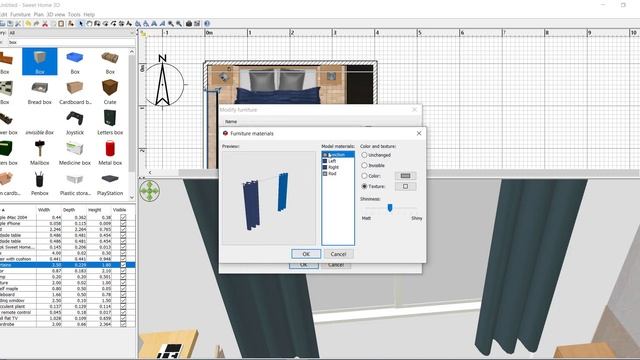
Task: Click the Paste toolbar icon
Action: click(x=61, y=24)
